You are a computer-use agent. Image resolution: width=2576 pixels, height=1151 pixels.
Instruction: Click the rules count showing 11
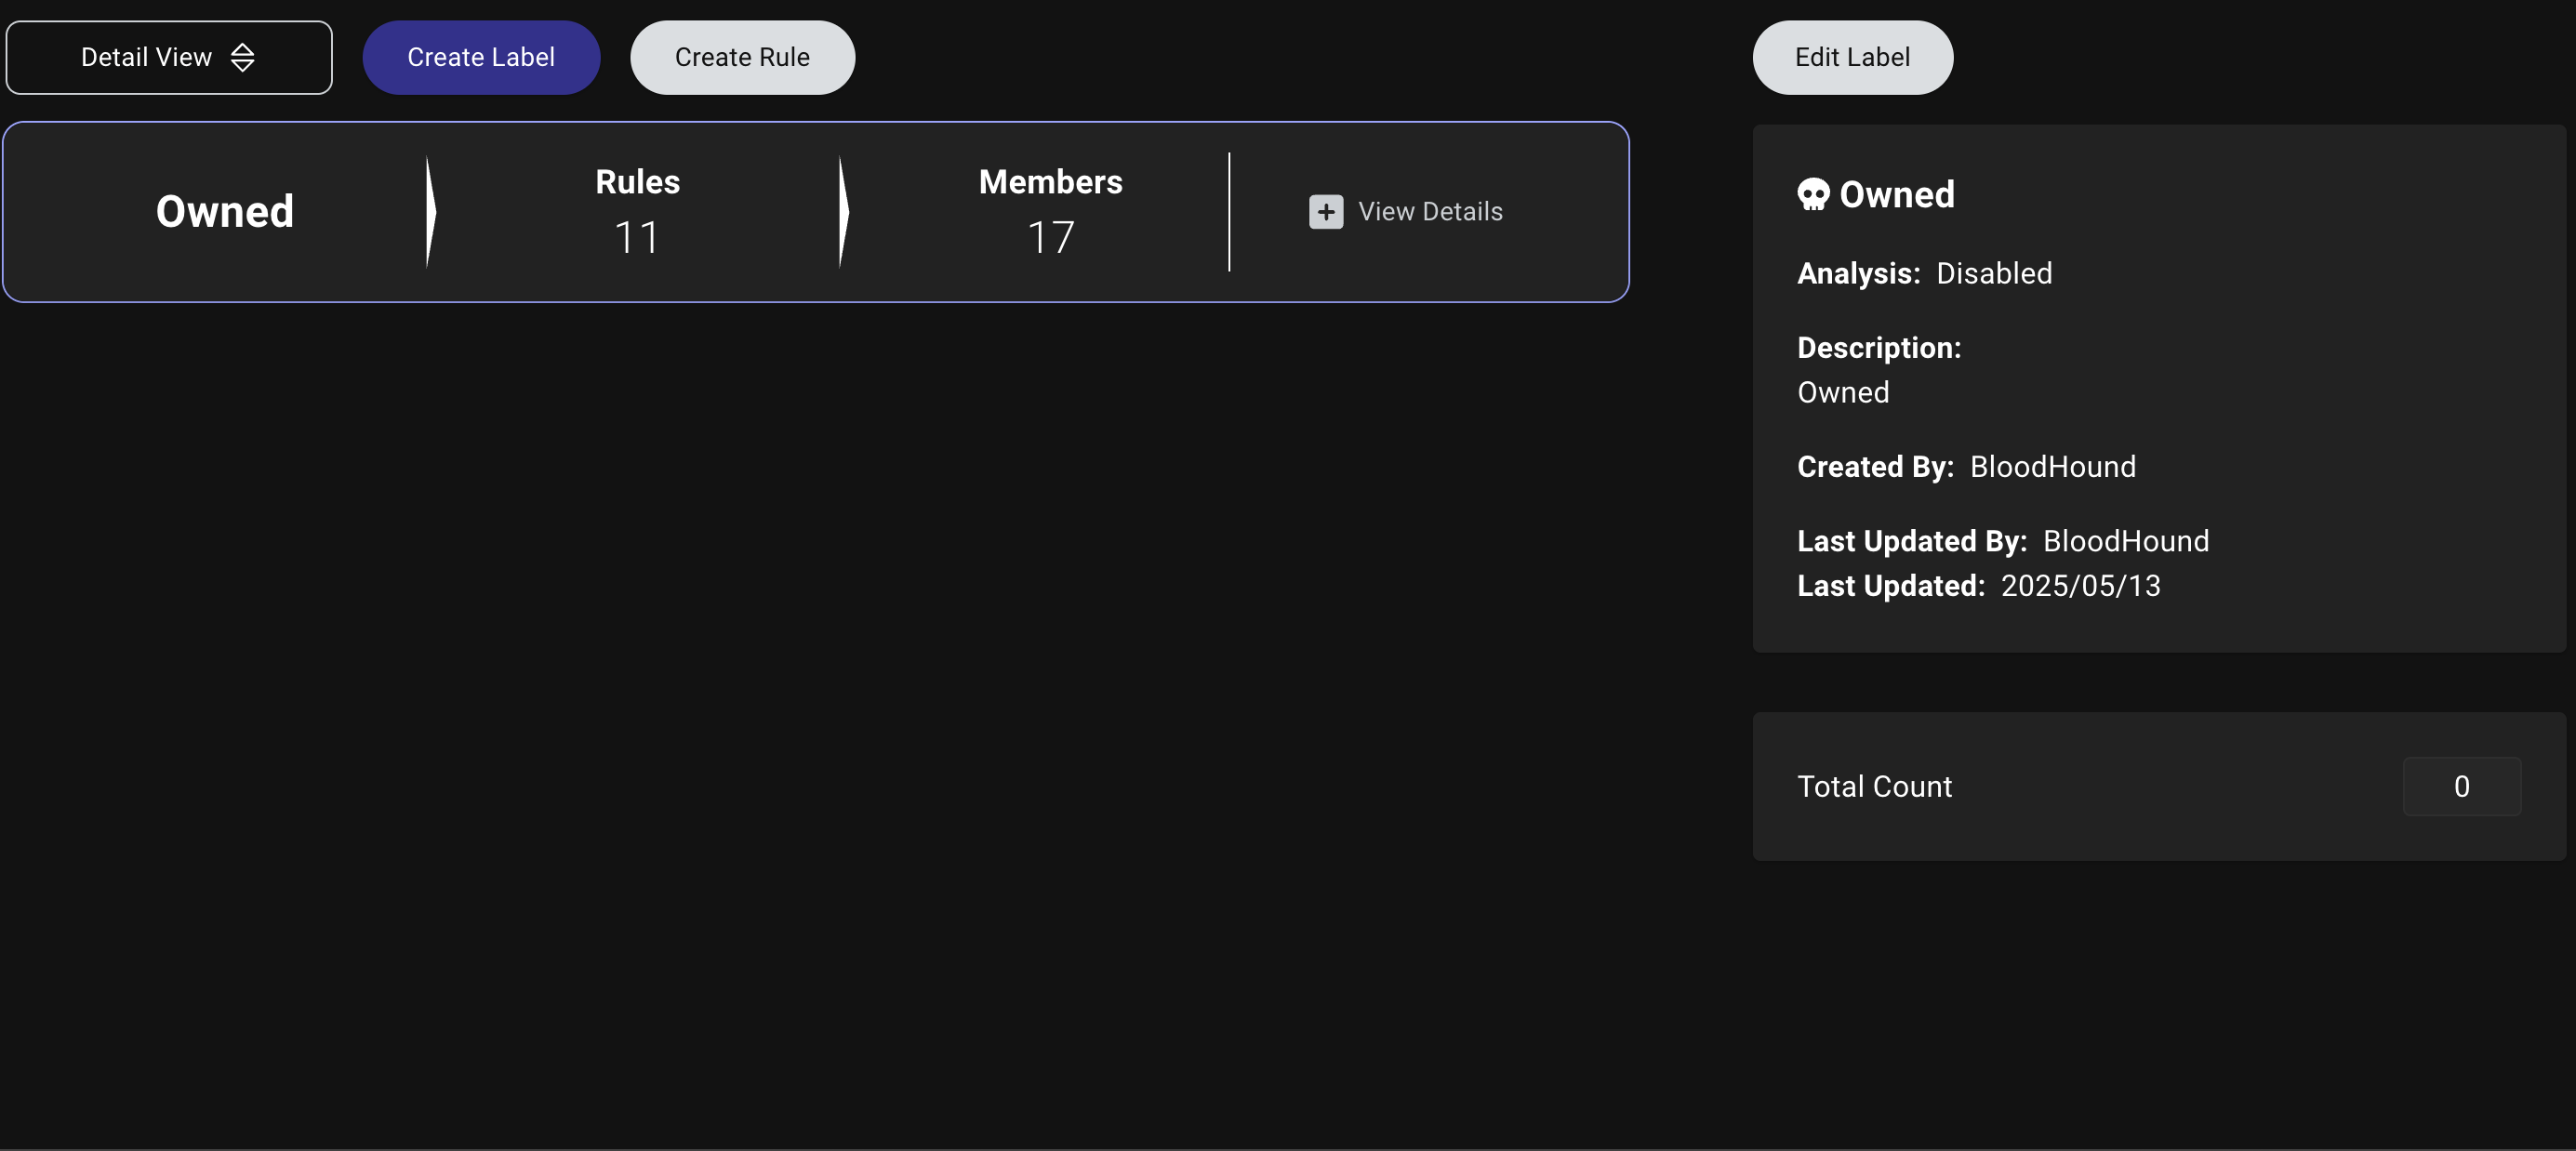(x=636, y=237)
